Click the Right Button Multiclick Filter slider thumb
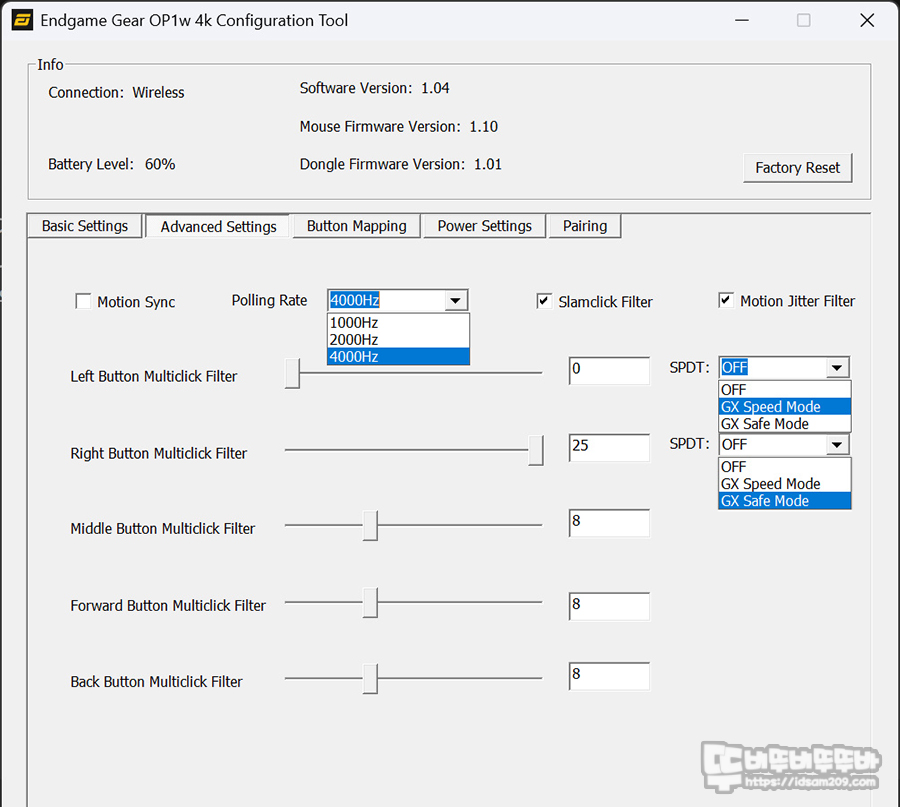Screen dimensions: 900x807 coord(536,451)
